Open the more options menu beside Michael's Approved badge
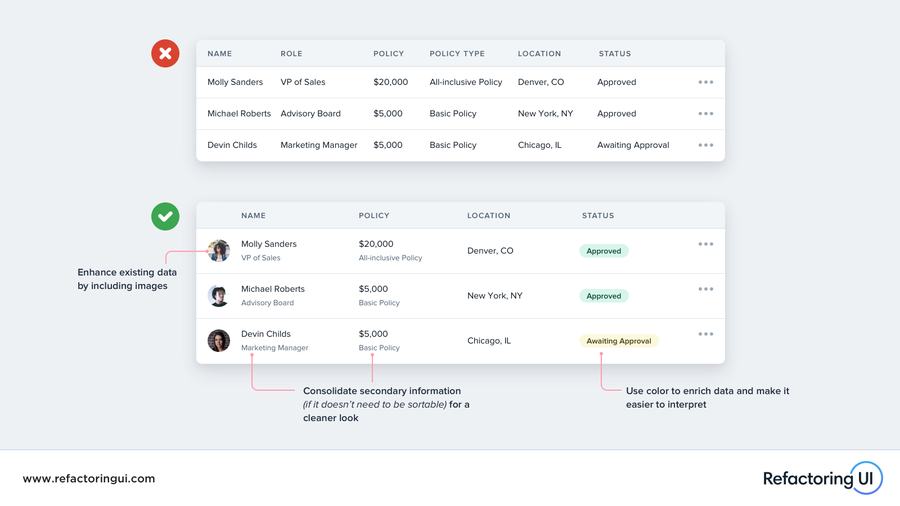This screenshot has width=900, height=506. [x=705, y=289]
